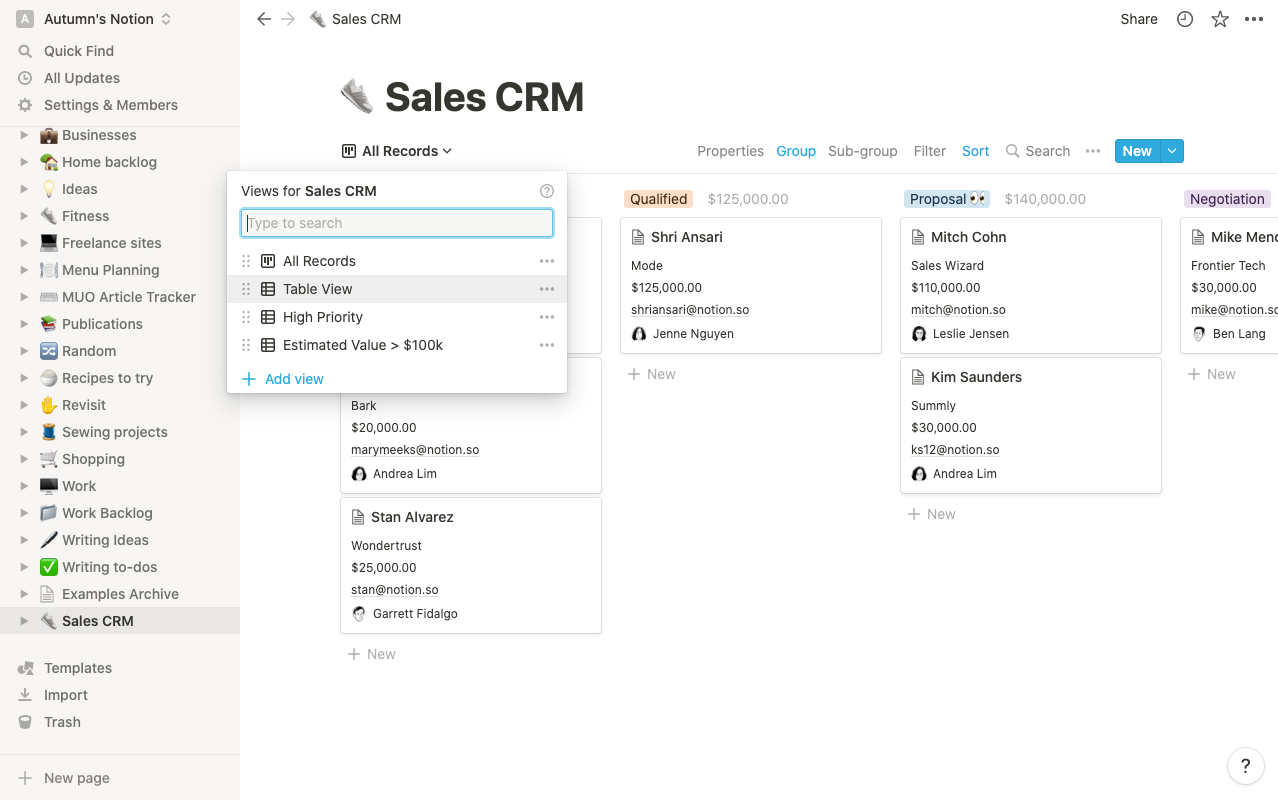Viewport: 1278px width, 800px height.
Task: Click the workspace avatar letter A
Action: (25, 19)
